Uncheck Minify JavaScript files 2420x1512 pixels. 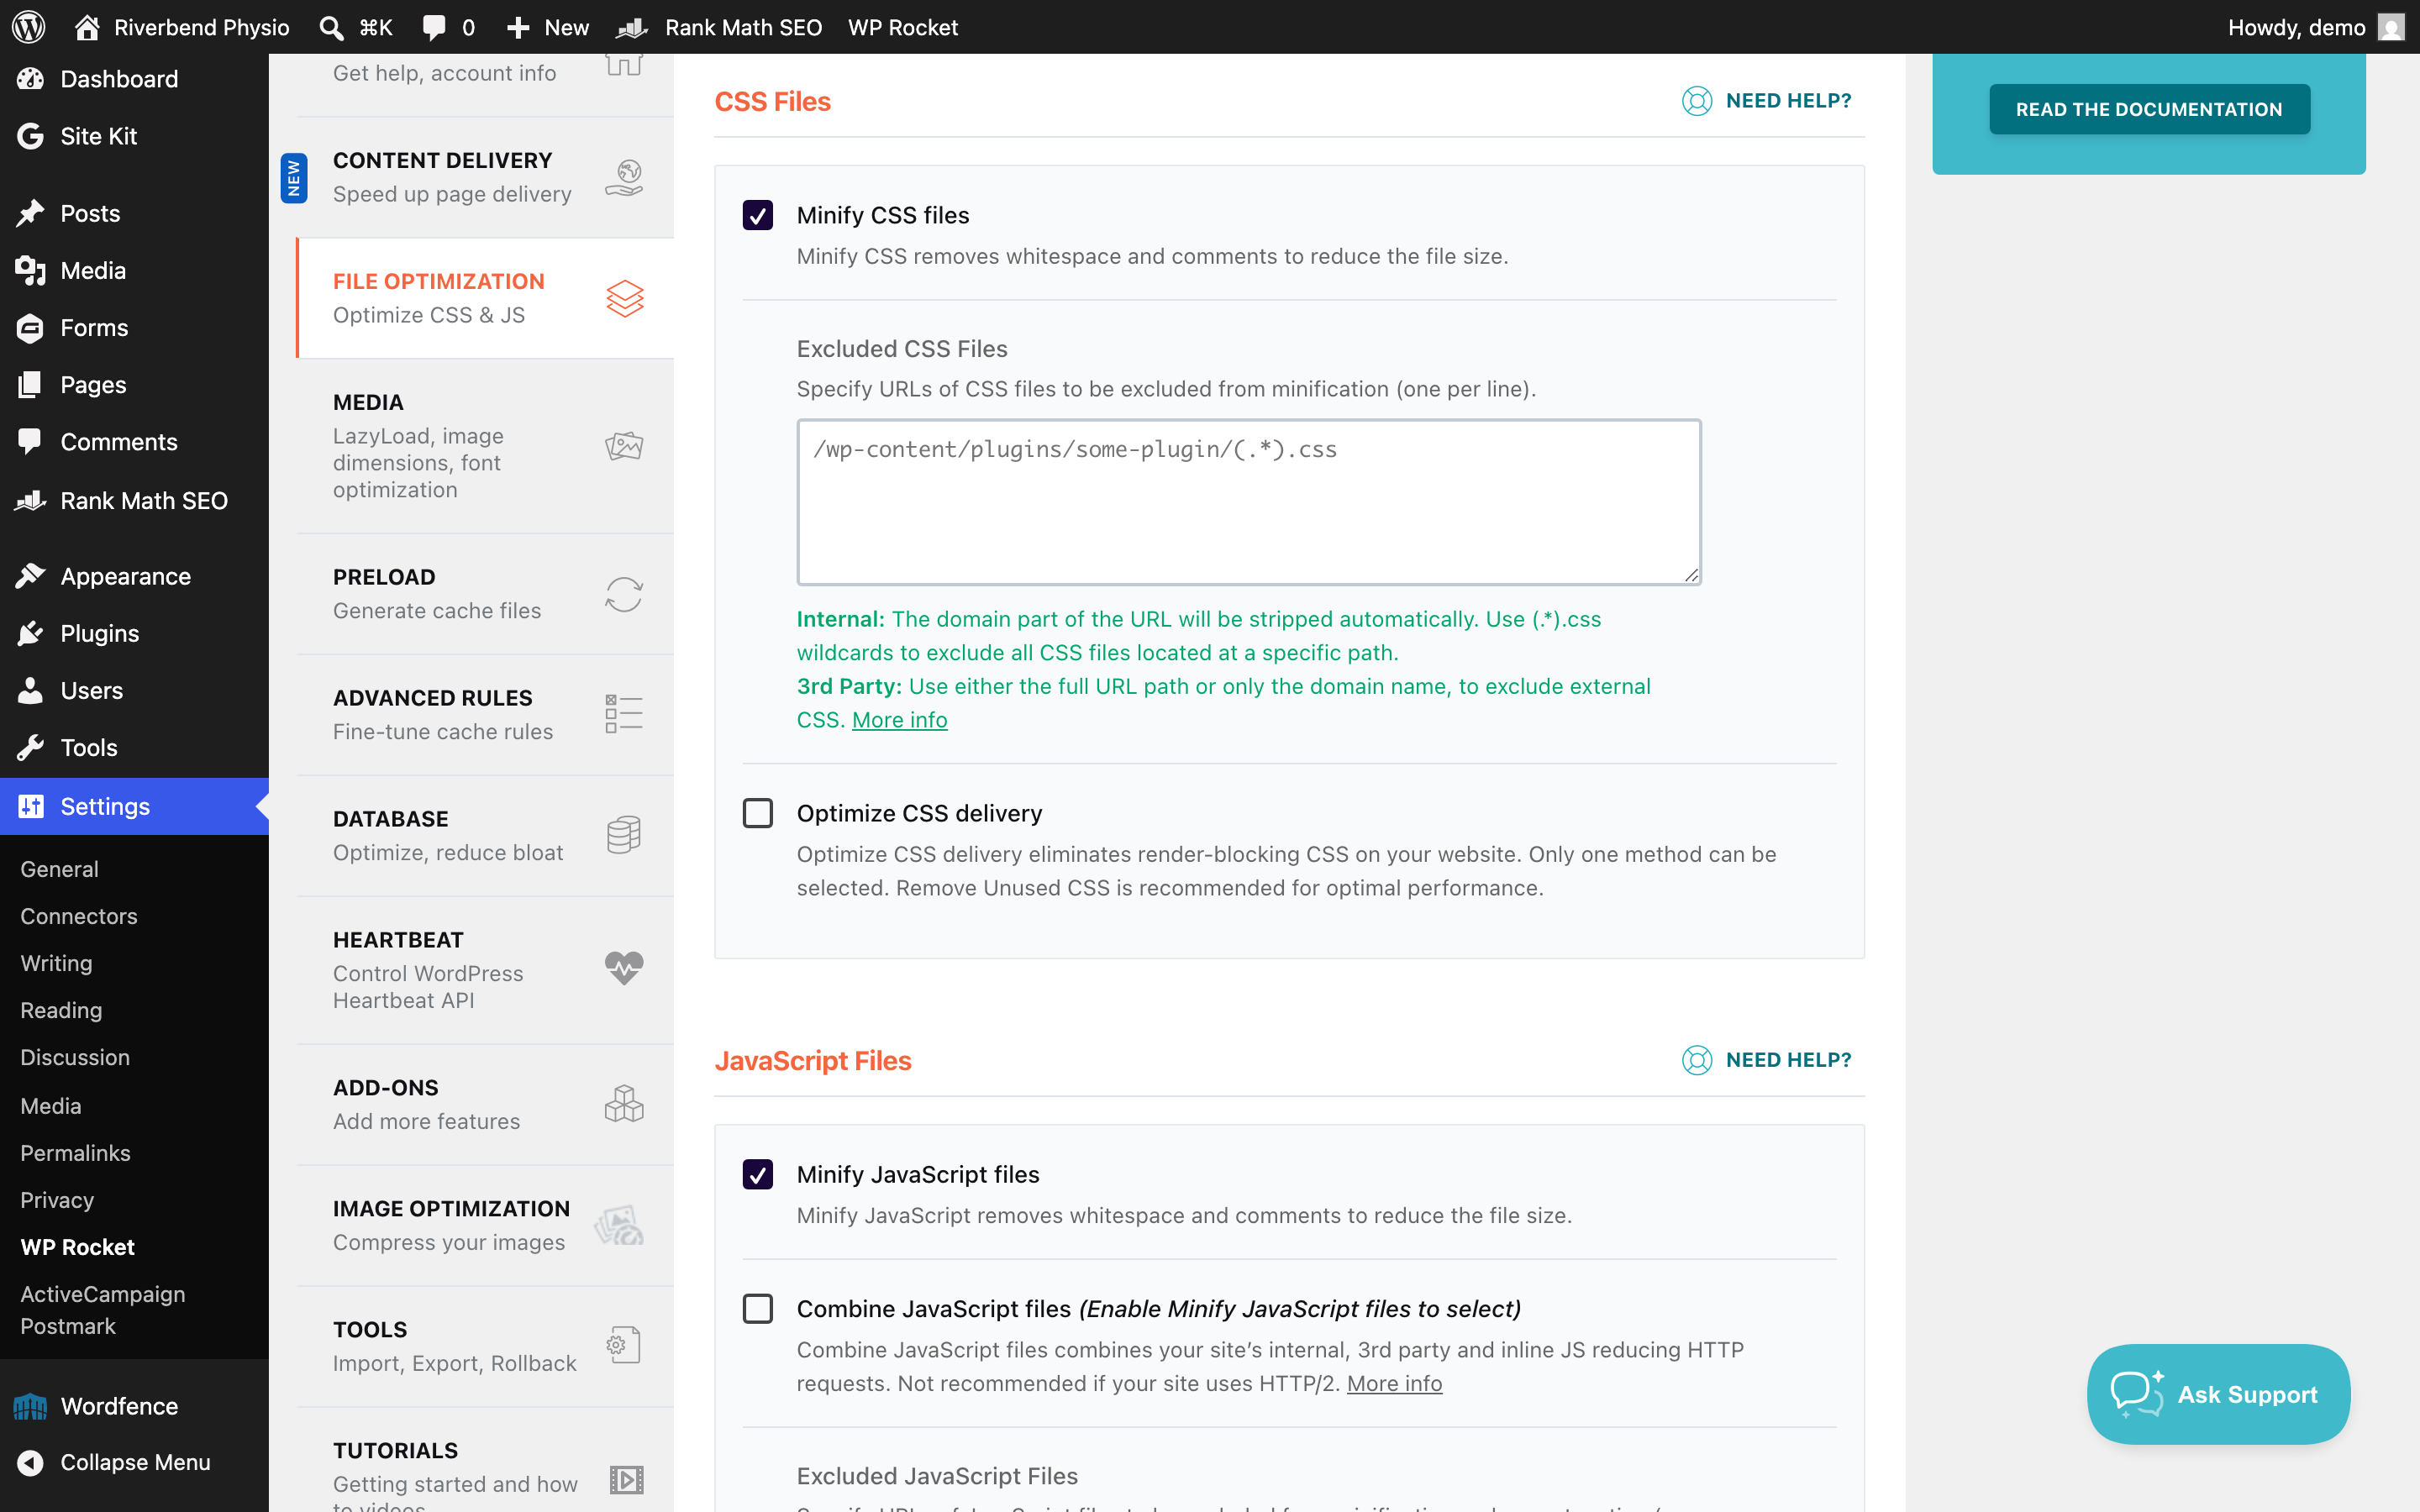click(x=758, y=1174)
